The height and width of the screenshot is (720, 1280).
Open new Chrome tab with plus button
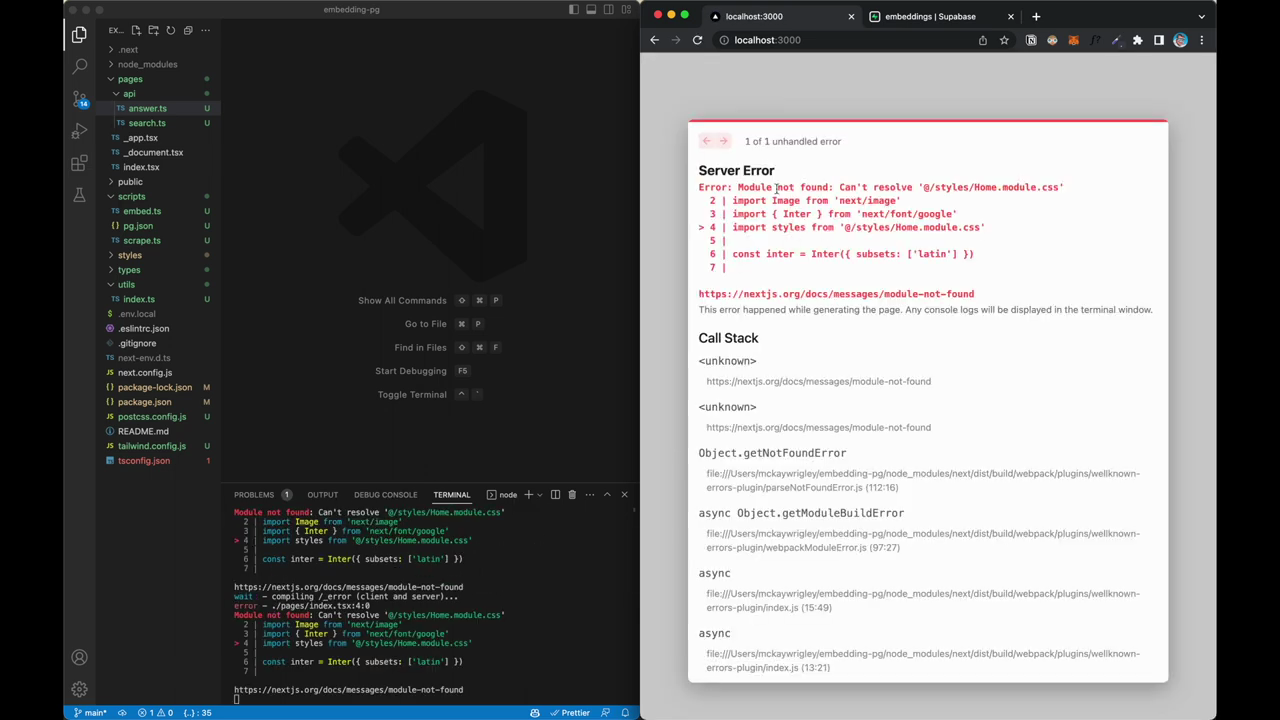[x=1036, y=16]
